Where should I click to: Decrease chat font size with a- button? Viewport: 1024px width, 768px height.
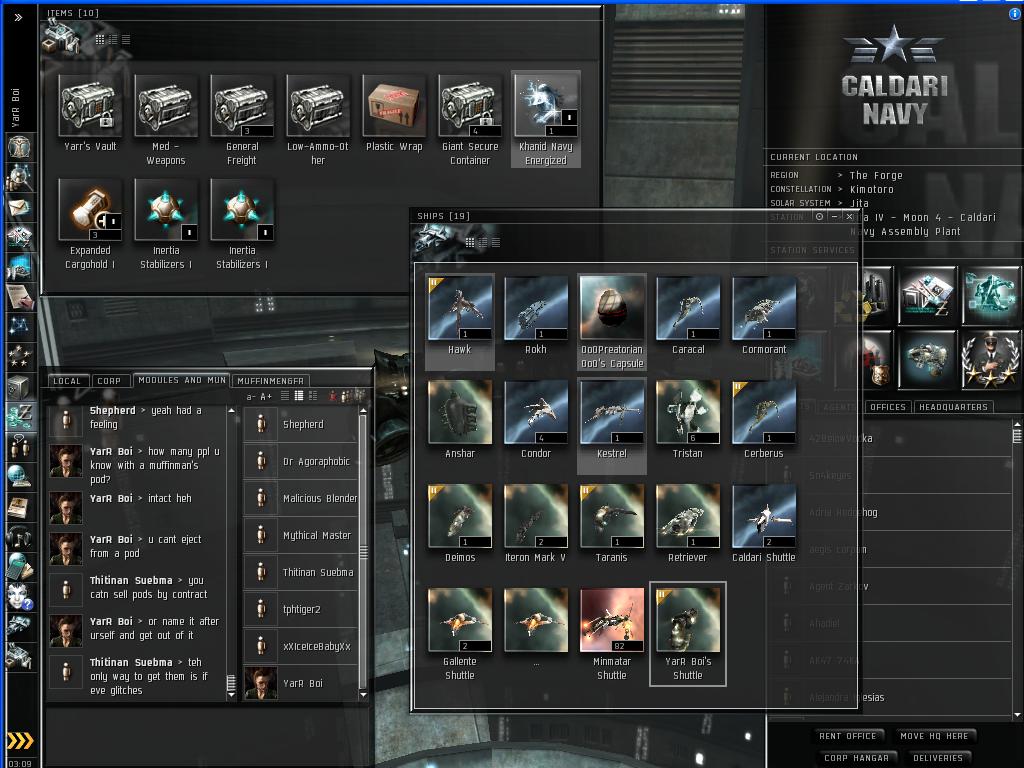click(x=251, y=396)
